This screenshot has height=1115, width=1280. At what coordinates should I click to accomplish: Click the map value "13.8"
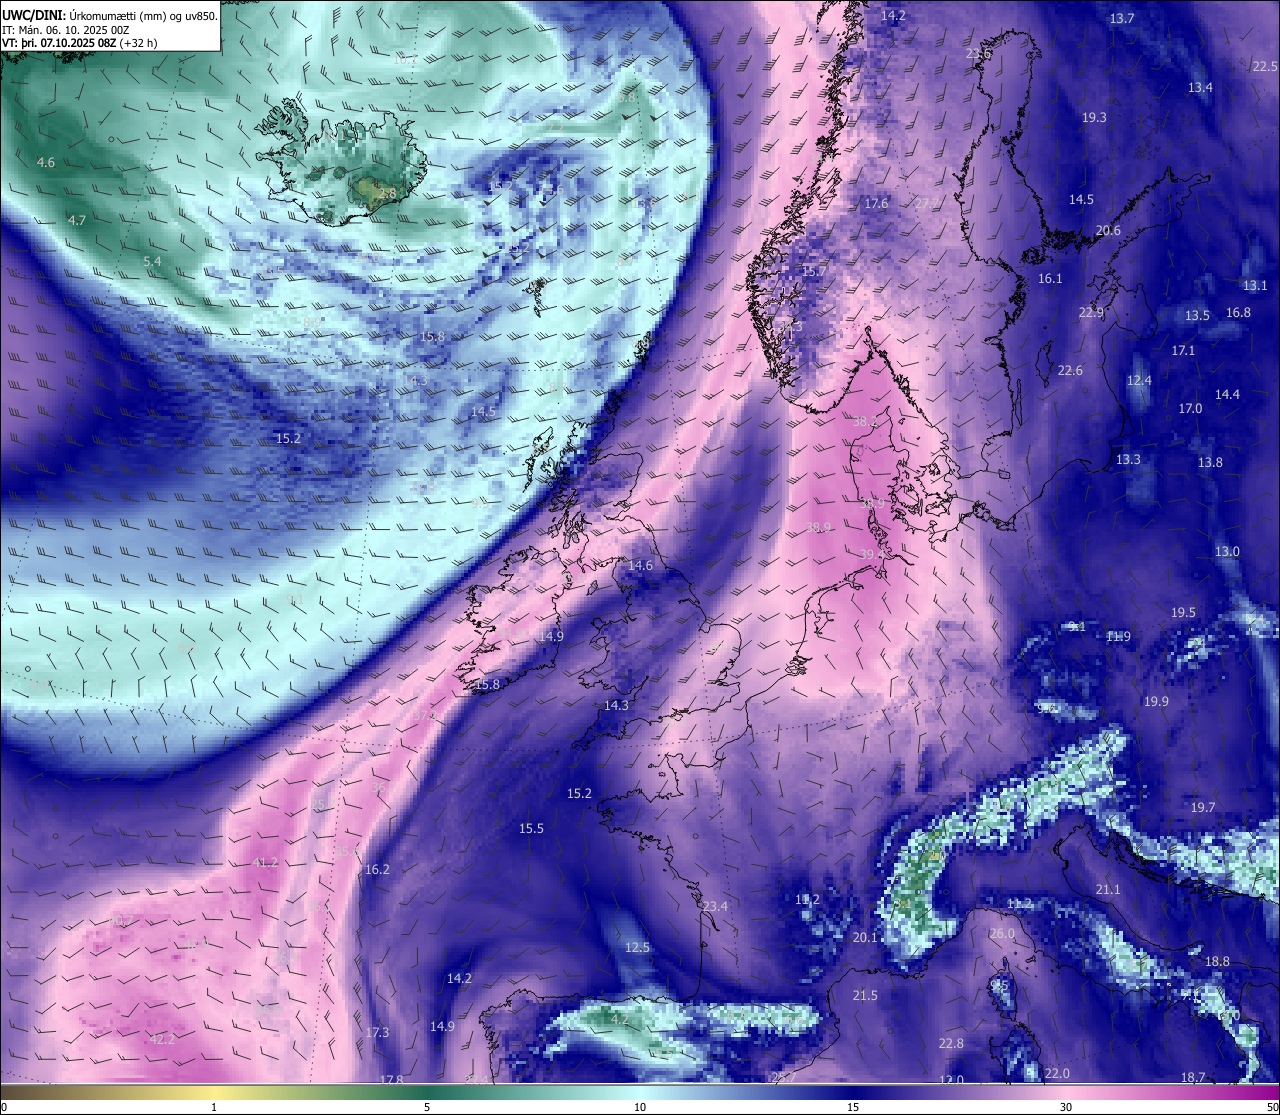pos(1210,463)
